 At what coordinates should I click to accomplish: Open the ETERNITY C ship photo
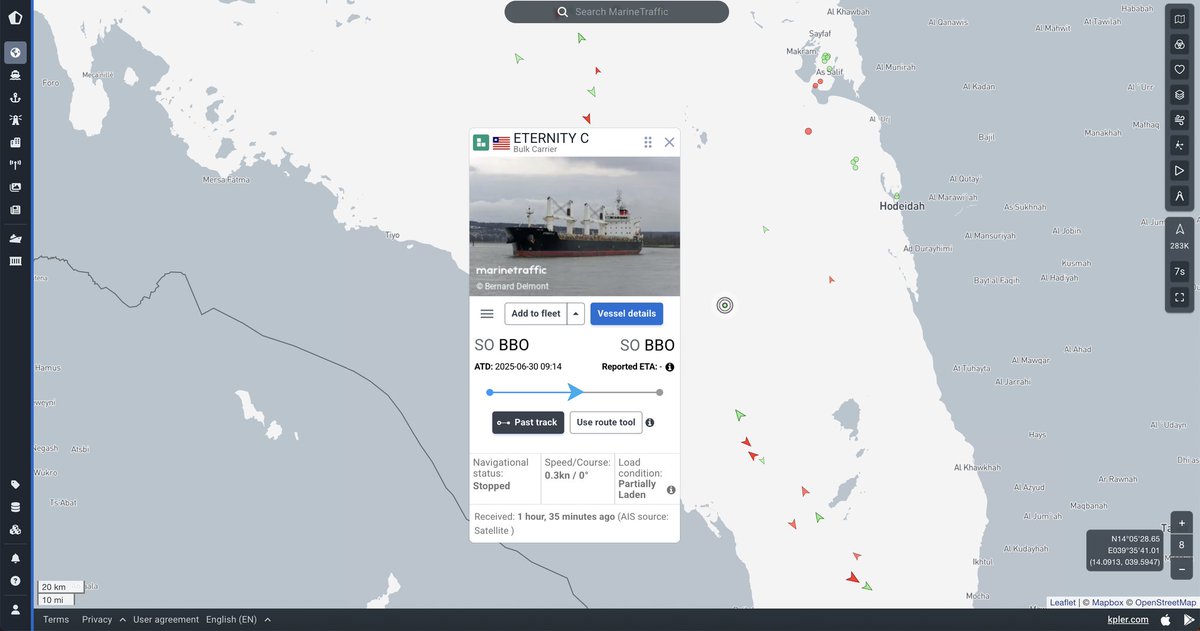point(575,226)
